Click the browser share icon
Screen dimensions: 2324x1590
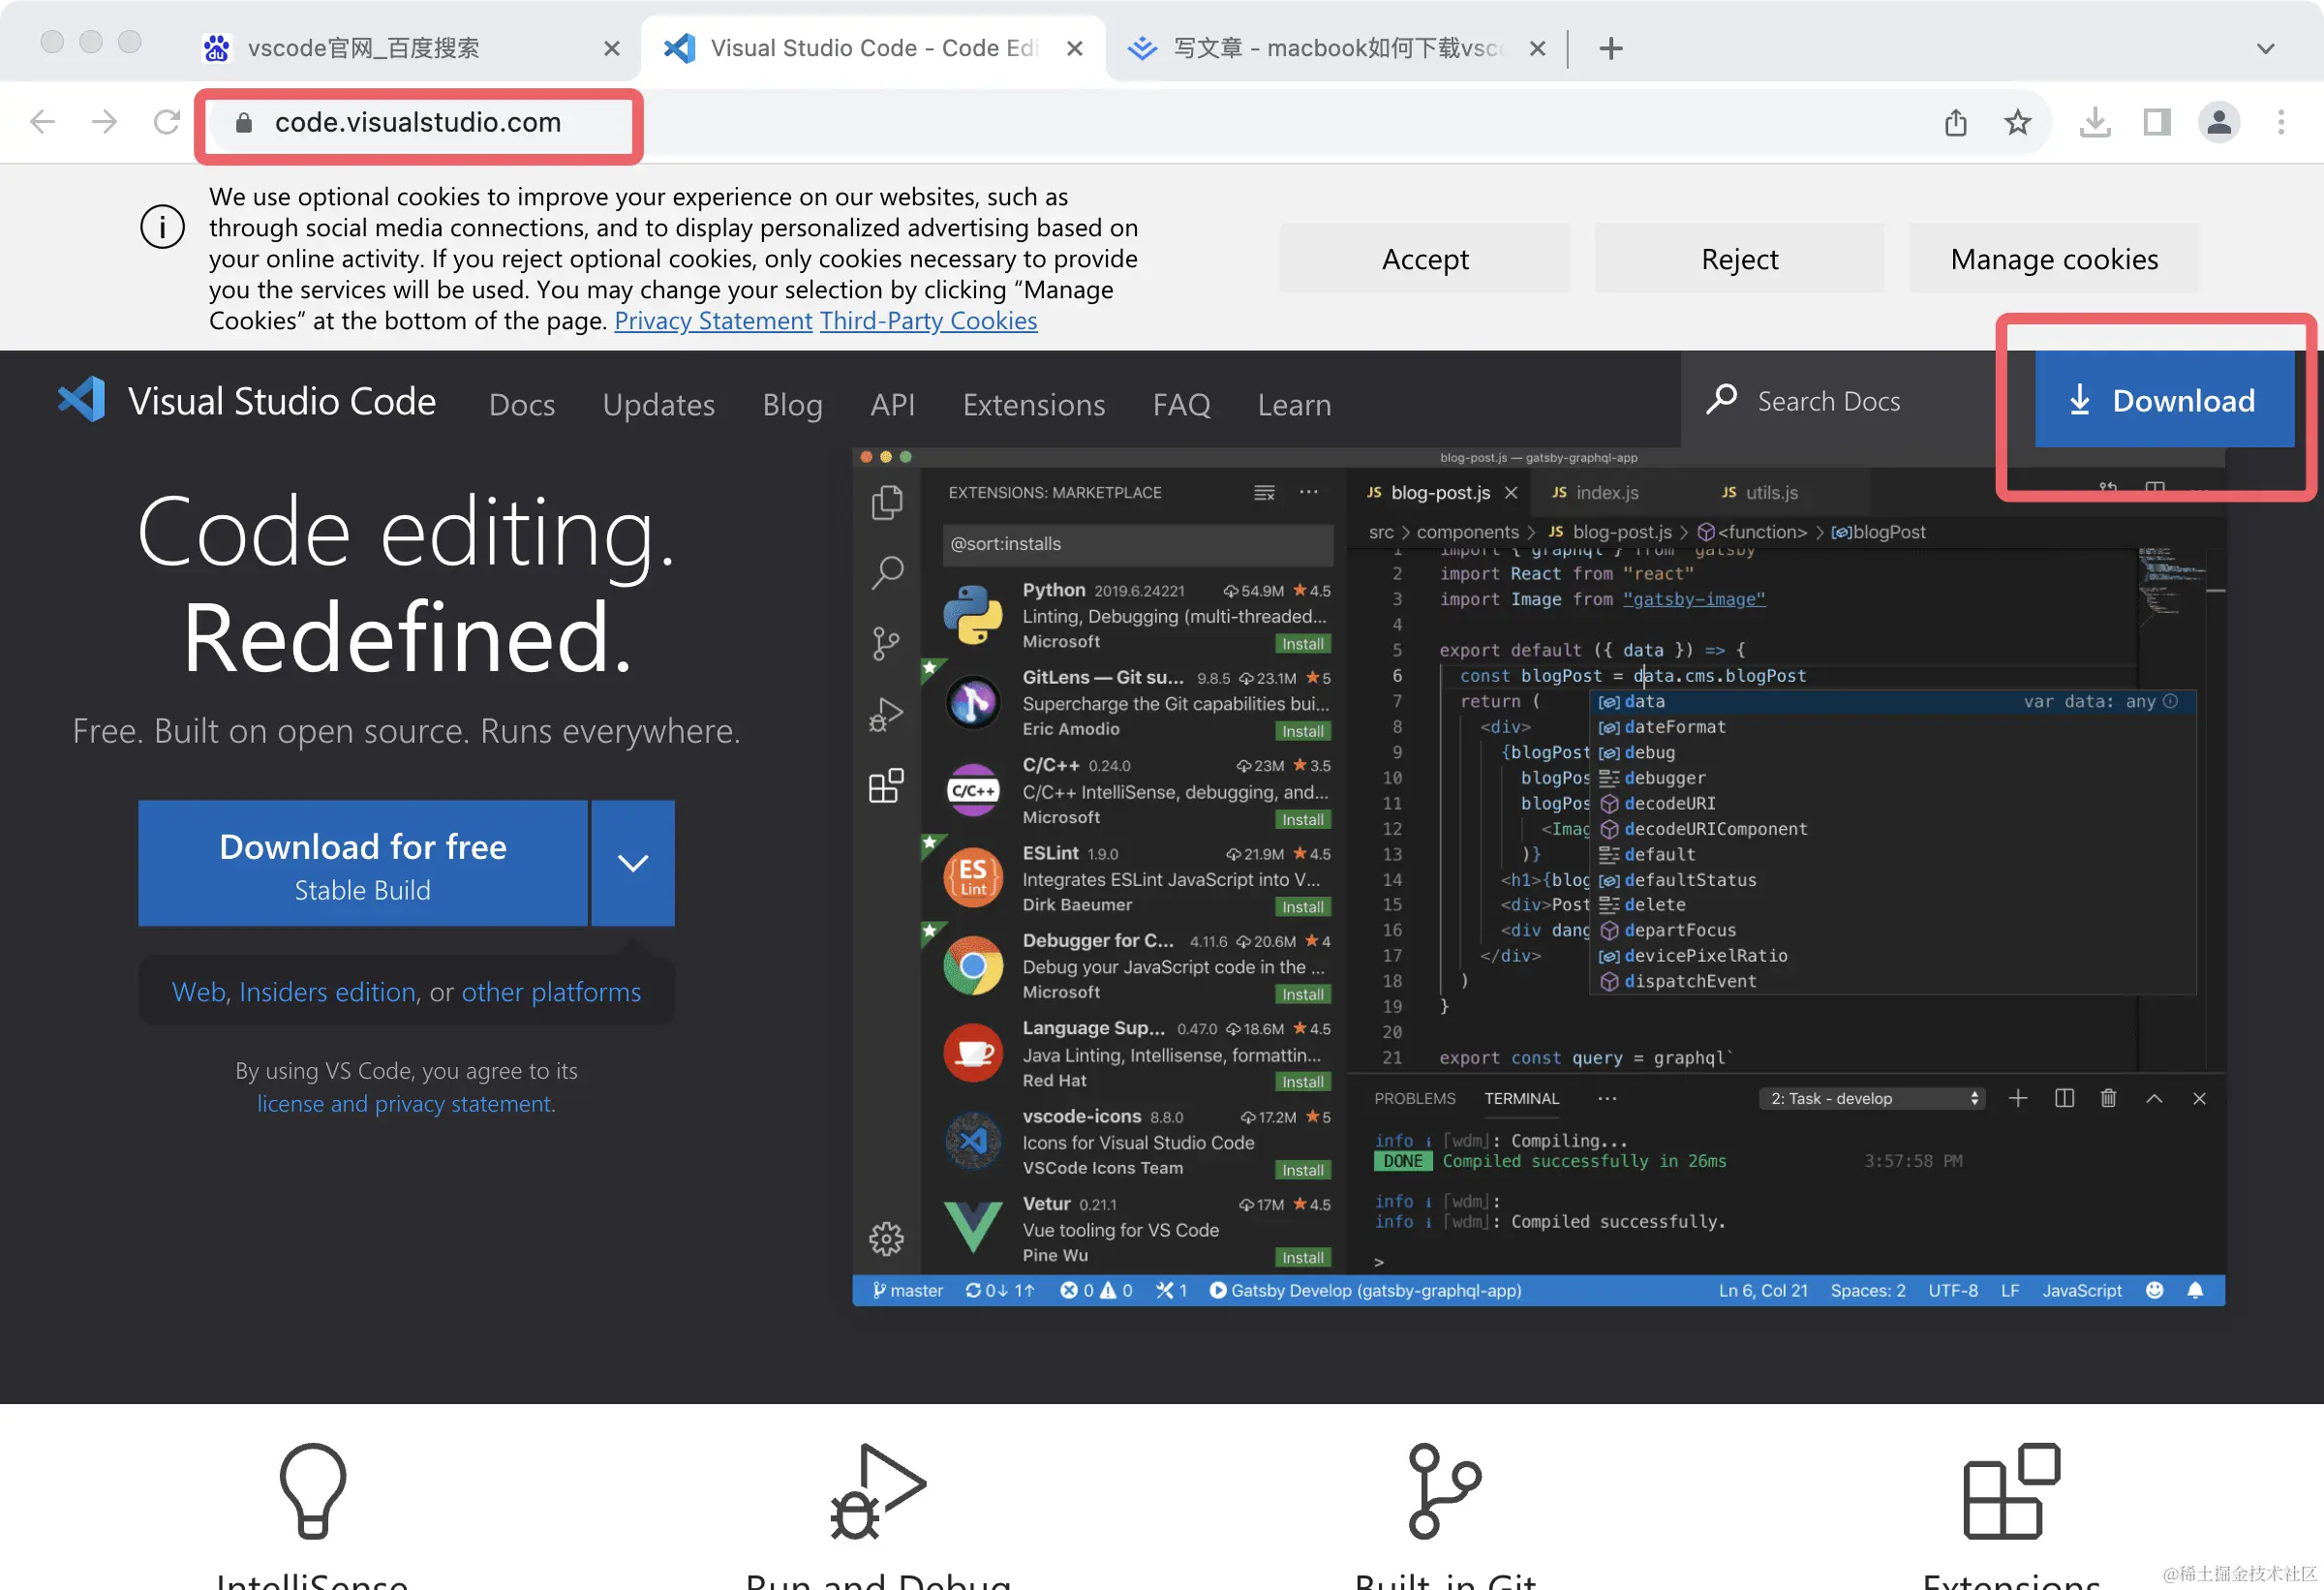pyautogui.click(x=1955, y=123)
